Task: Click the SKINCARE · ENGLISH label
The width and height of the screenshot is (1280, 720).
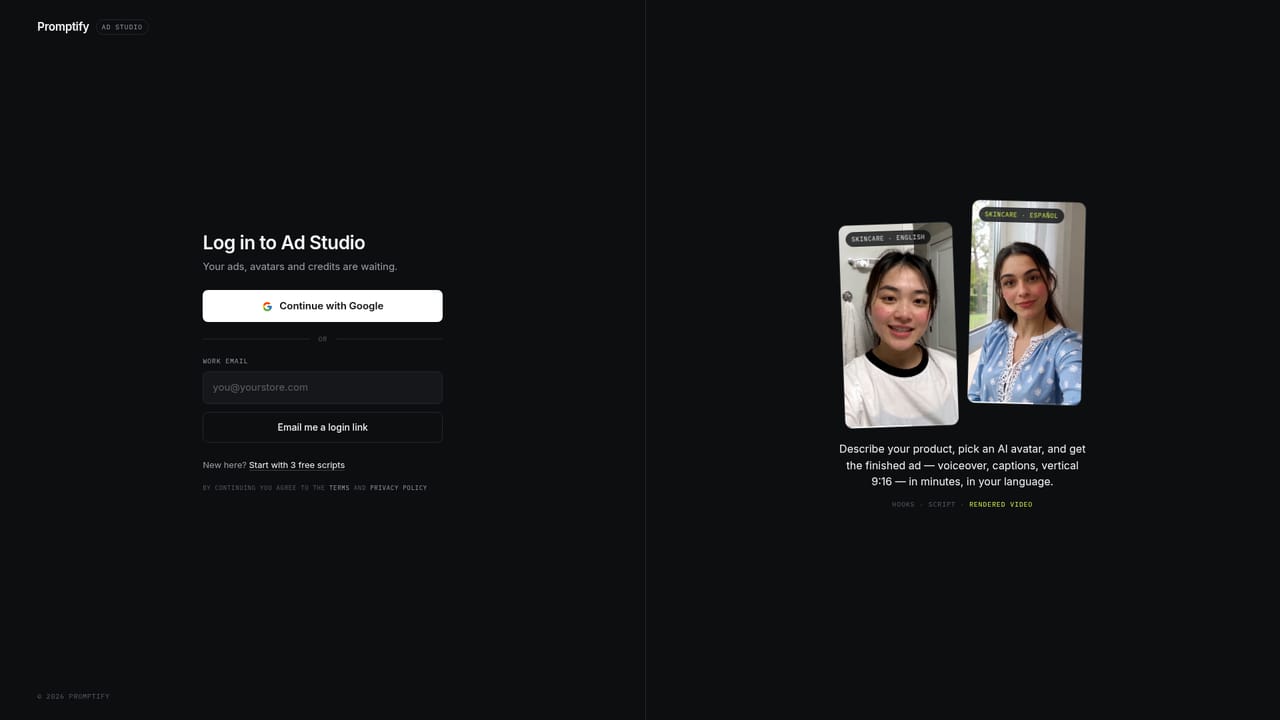Action: pos(888,238)
